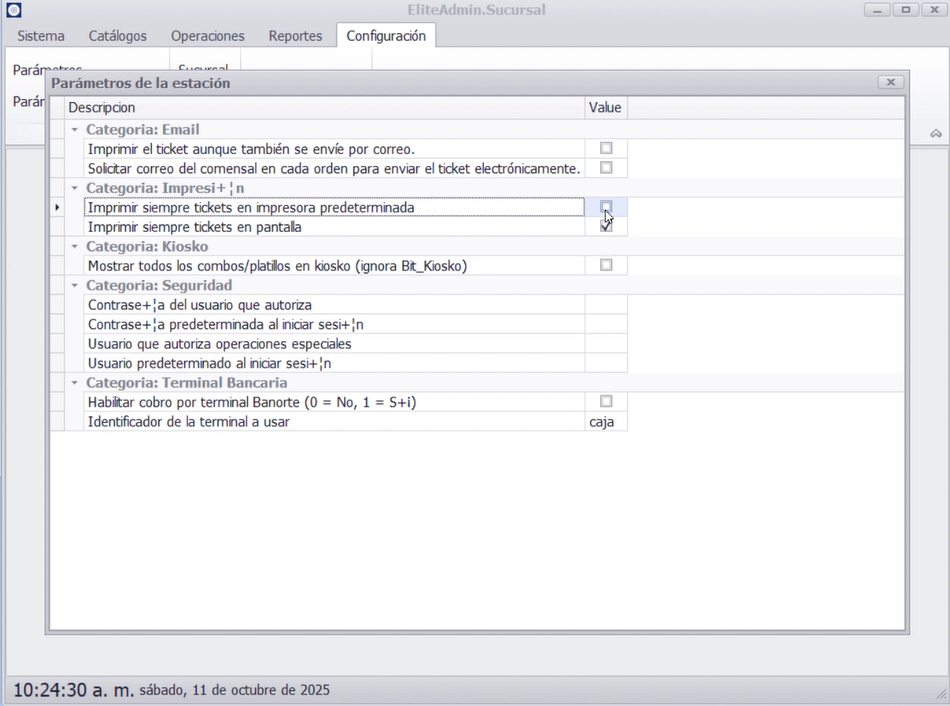Screen dimensions: 950x706
Task: Switch to the Catálogos tab
Action: (118, 36)
